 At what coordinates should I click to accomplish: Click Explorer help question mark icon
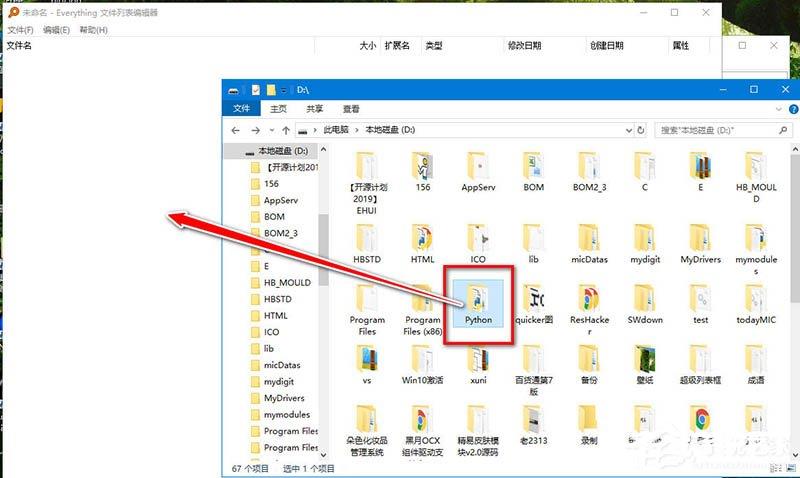[x=793, y=109]
